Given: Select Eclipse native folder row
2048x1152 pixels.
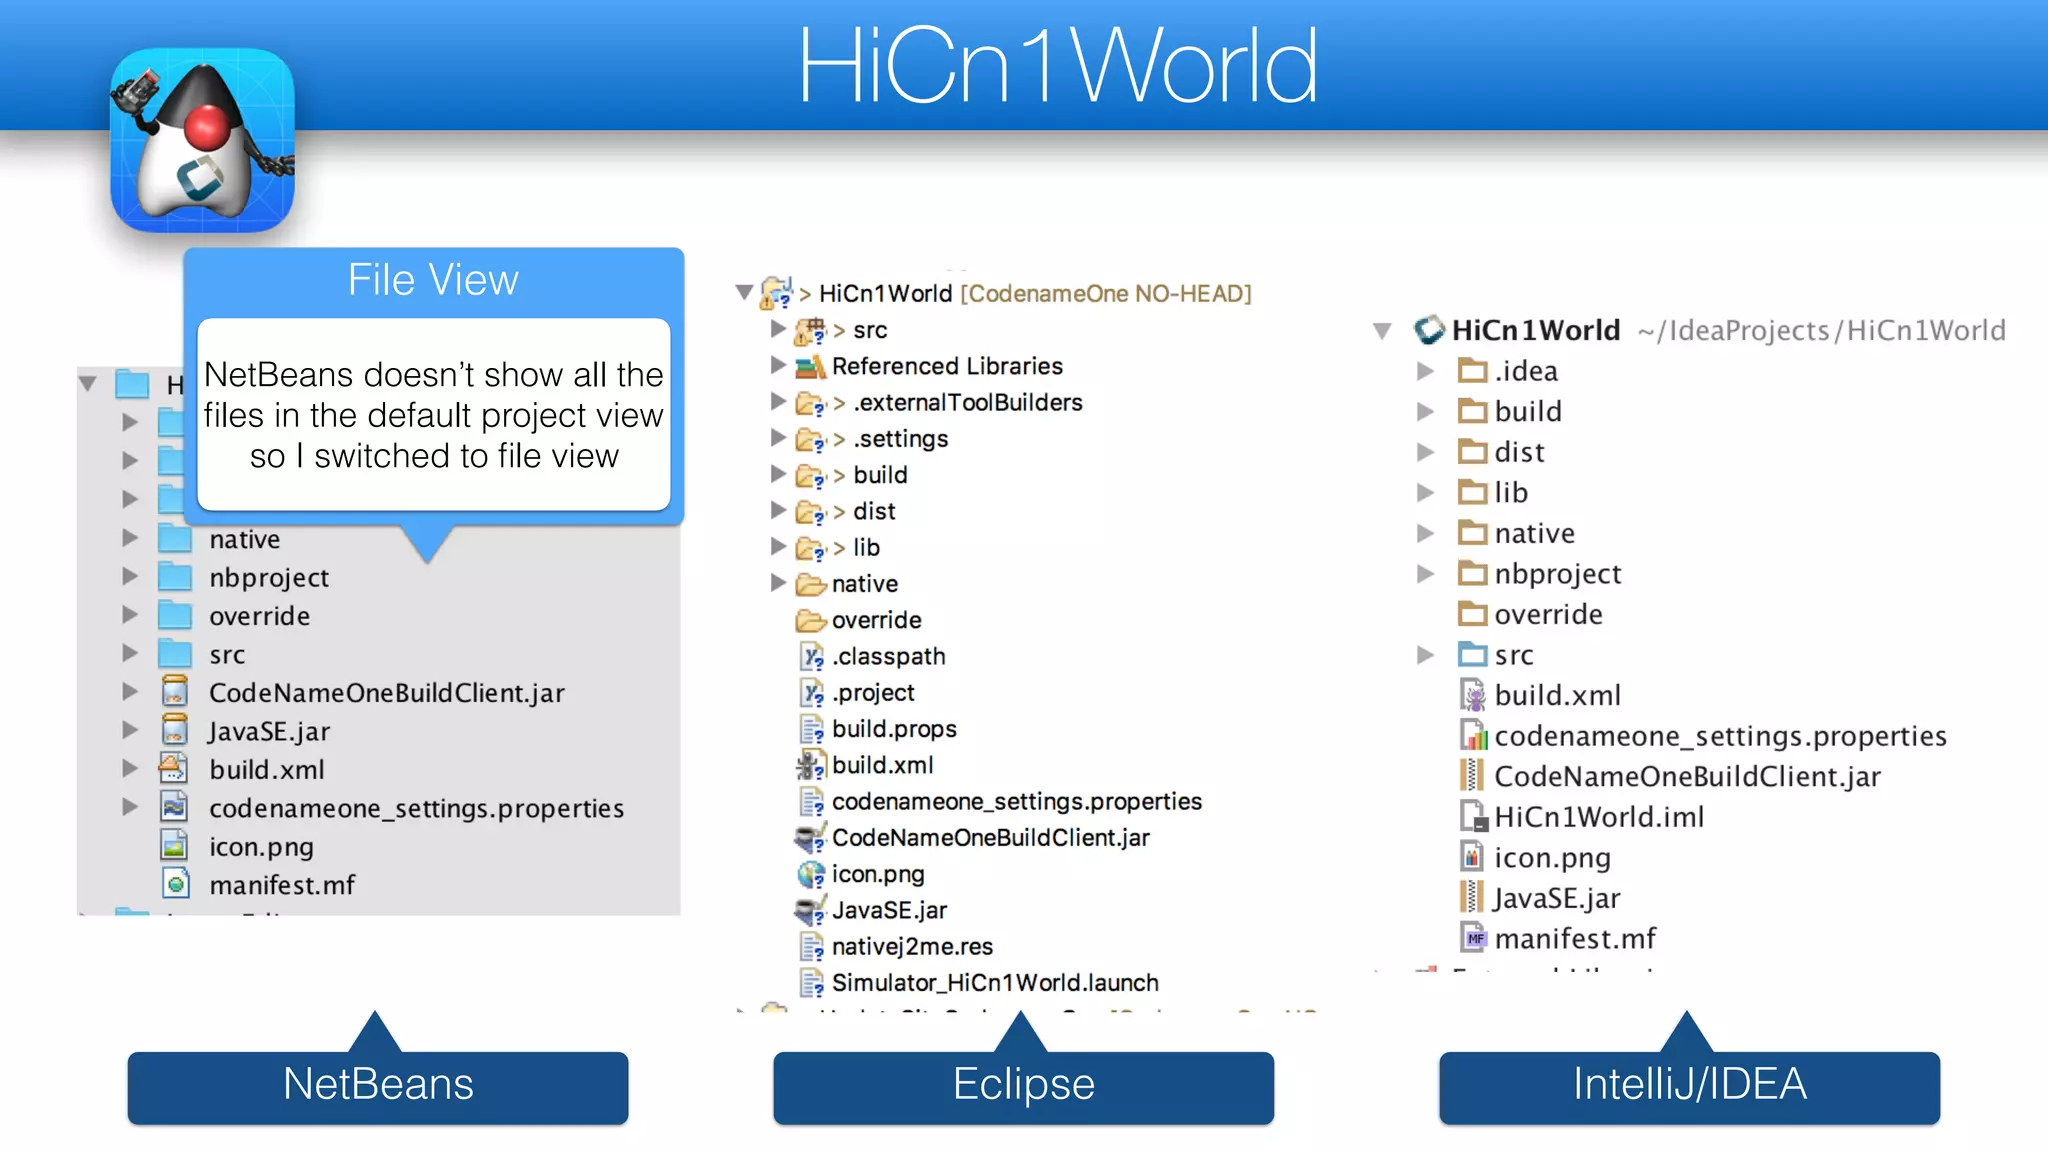Looking at the screenshot, I should [x=835, y=583].
